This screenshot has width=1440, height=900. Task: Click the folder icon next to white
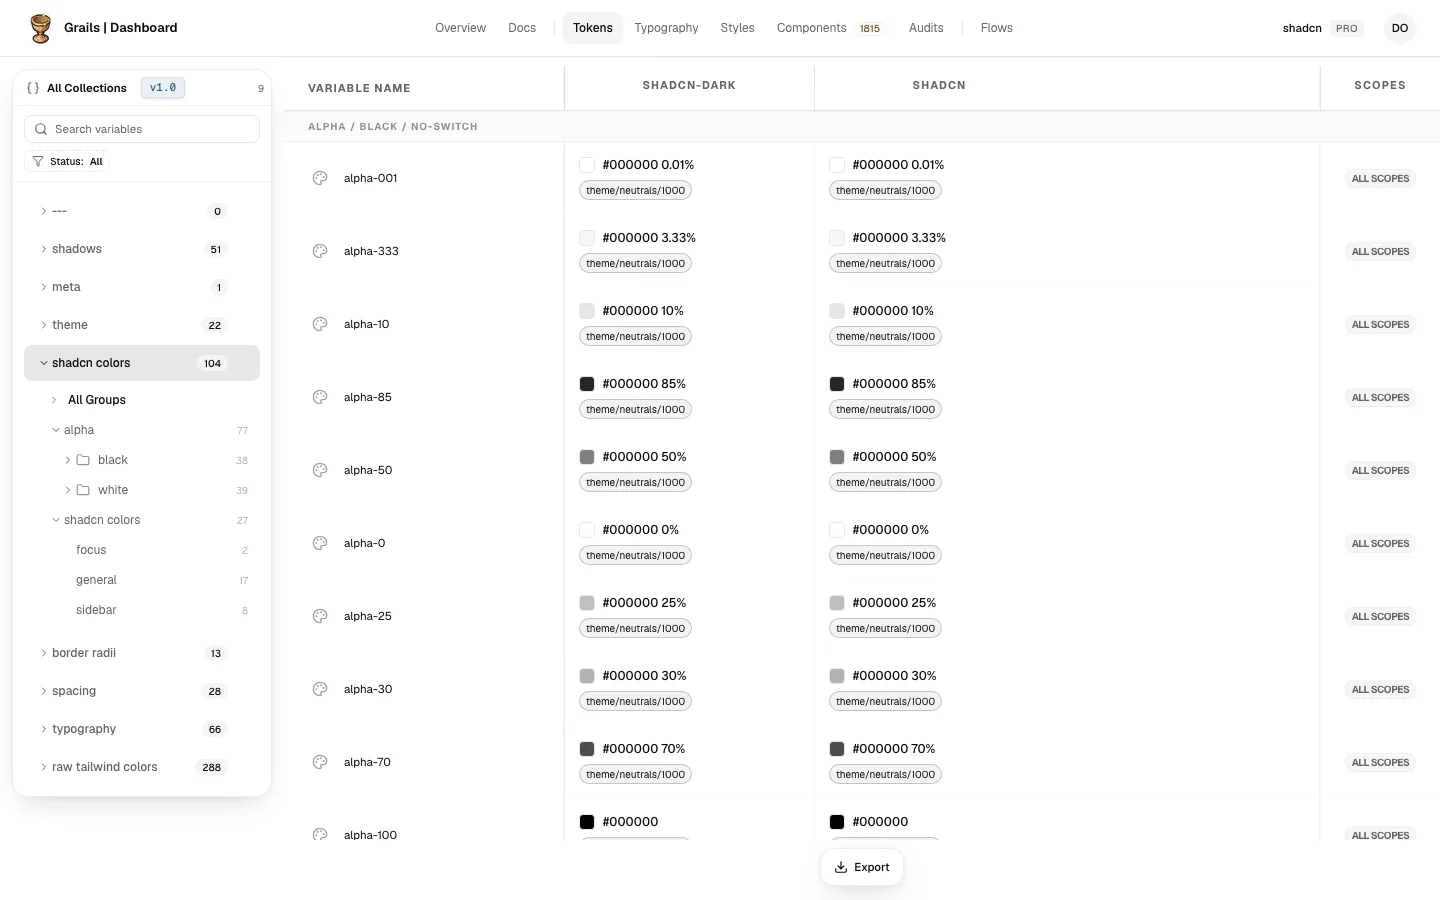83,490
